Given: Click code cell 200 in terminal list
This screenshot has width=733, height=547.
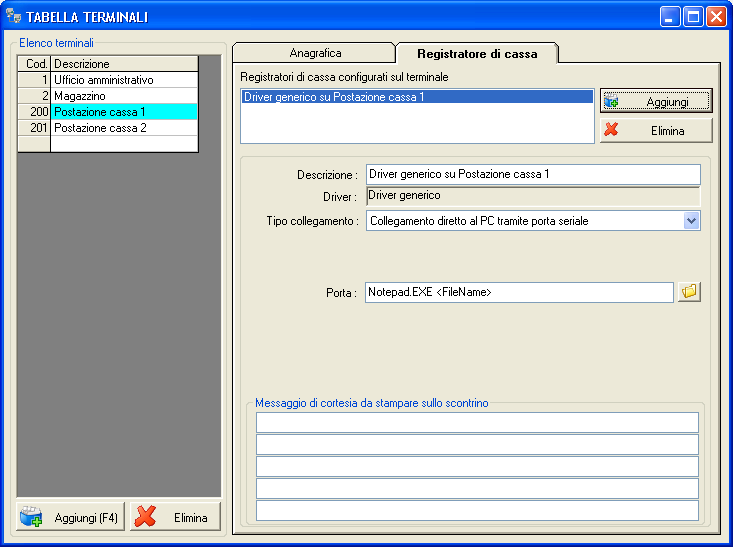Looking at the screenshot, I should (x=34, y=112).
